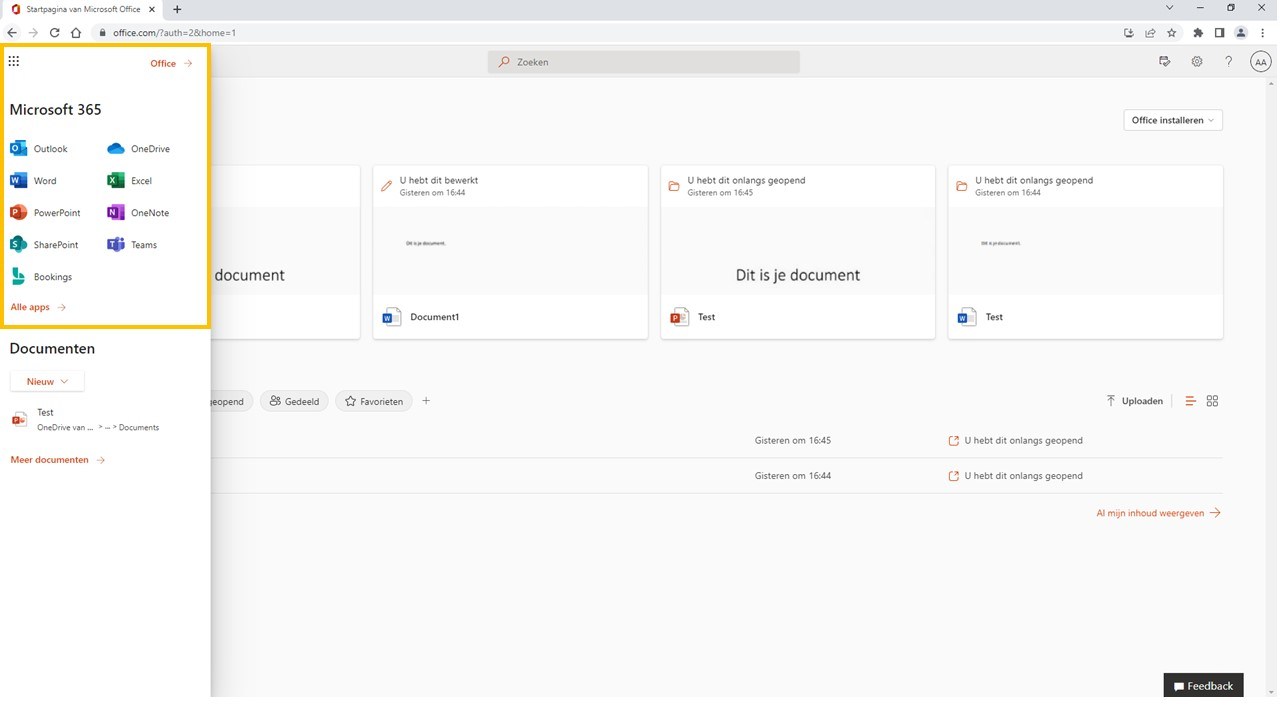Reload the page in the browser
The image size is (1280, 720).
tap(54, 33)
